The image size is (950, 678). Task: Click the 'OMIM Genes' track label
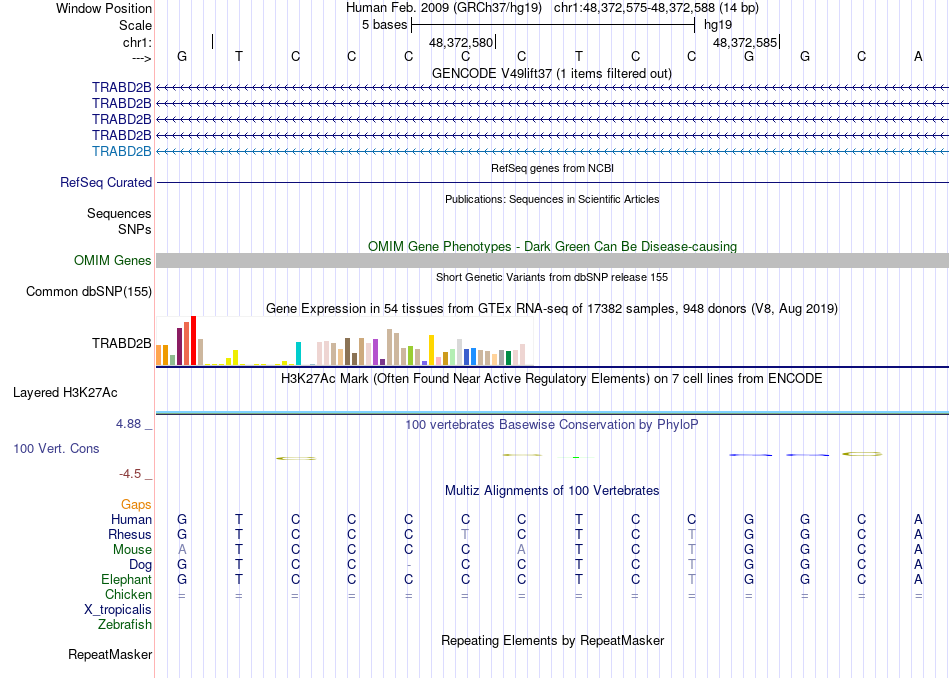click(113, 261)
